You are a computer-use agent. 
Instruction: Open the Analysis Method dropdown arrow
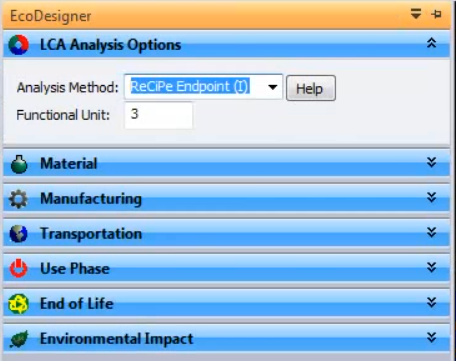[273, 87]
